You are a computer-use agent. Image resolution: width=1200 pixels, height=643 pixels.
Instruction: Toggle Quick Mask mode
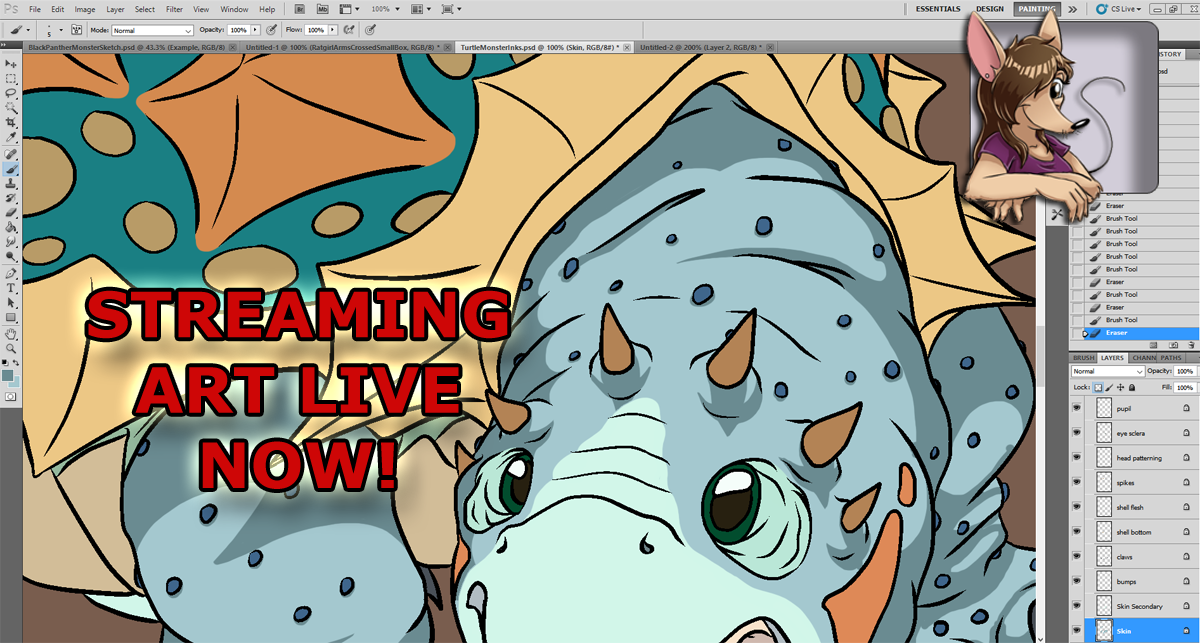[x=11, y=397]
